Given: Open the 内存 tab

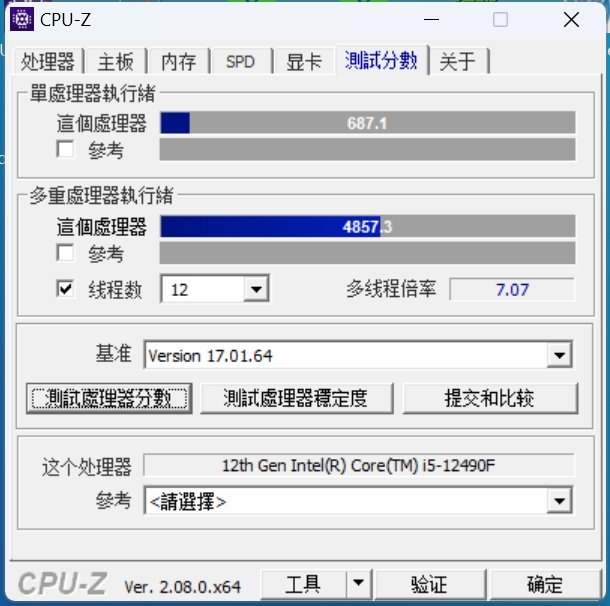Looking at the screenshot, I should pos(179,61).
